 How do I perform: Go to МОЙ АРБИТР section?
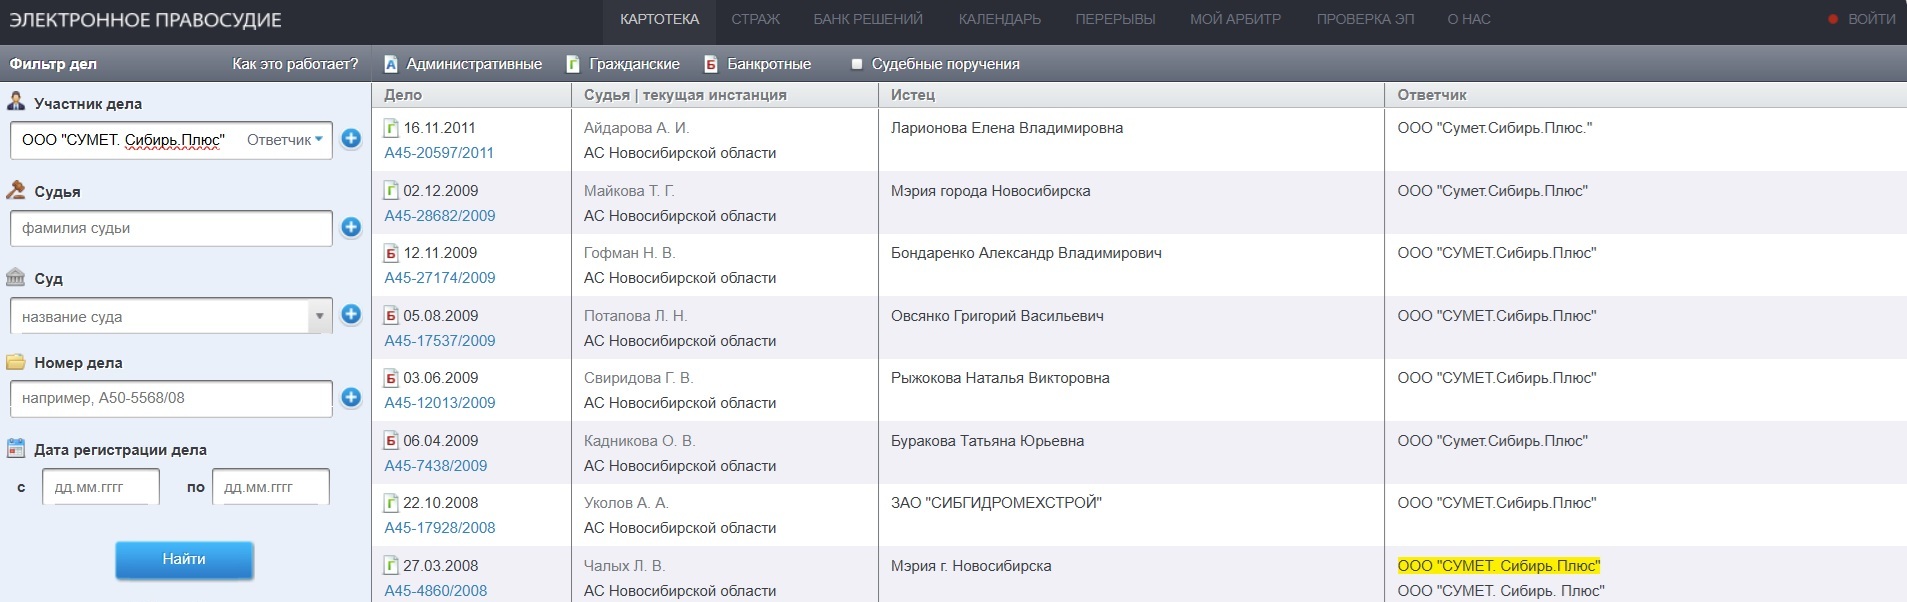1235,19
